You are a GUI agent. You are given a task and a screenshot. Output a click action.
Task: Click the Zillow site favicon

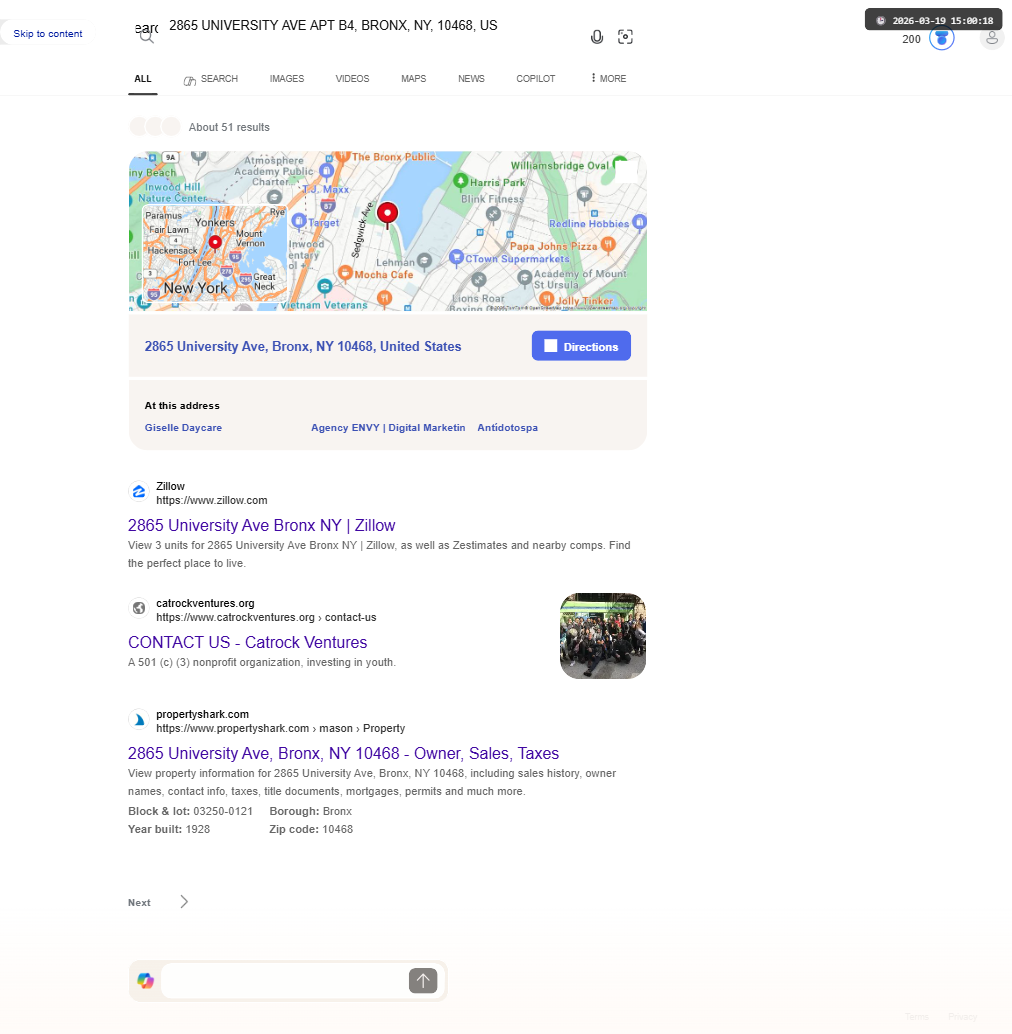[138, 492]
